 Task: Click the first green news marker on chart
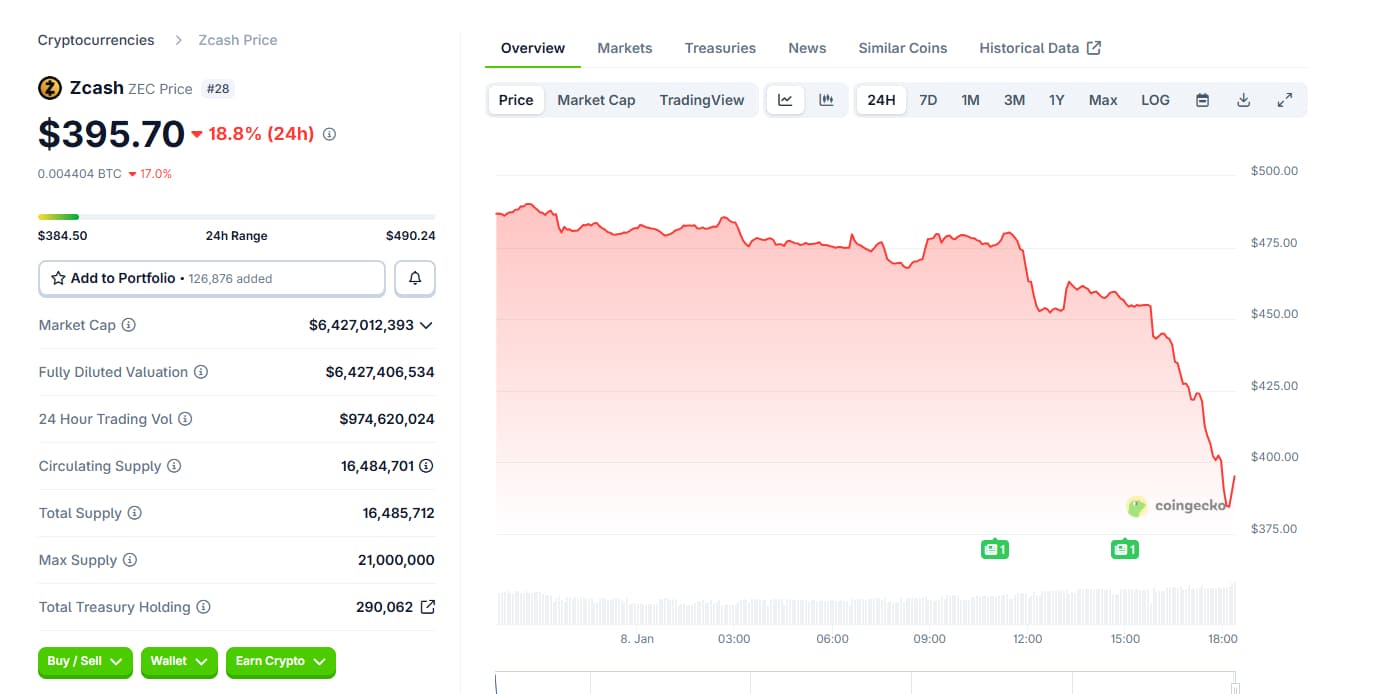point(994,548)
